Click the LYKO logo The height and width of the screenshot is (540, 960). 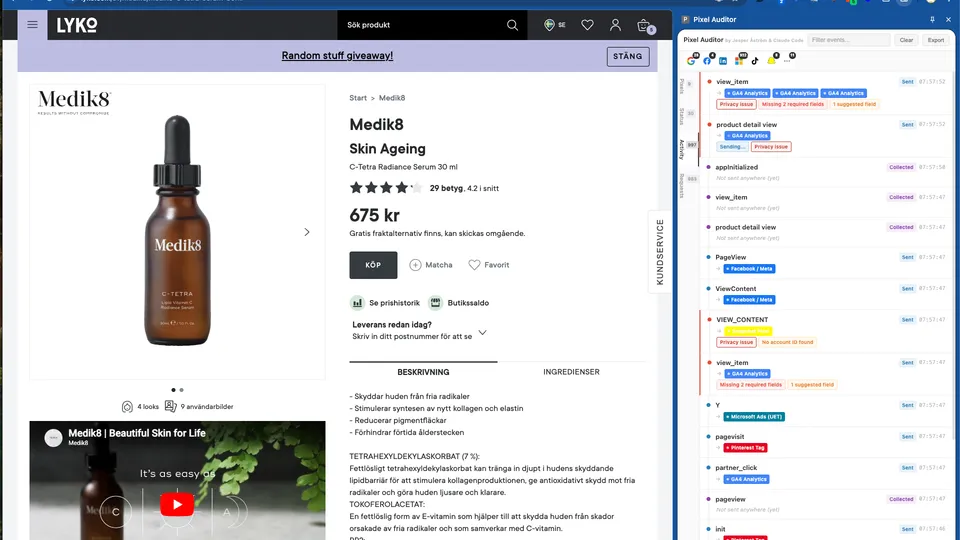tap(77, 25)
